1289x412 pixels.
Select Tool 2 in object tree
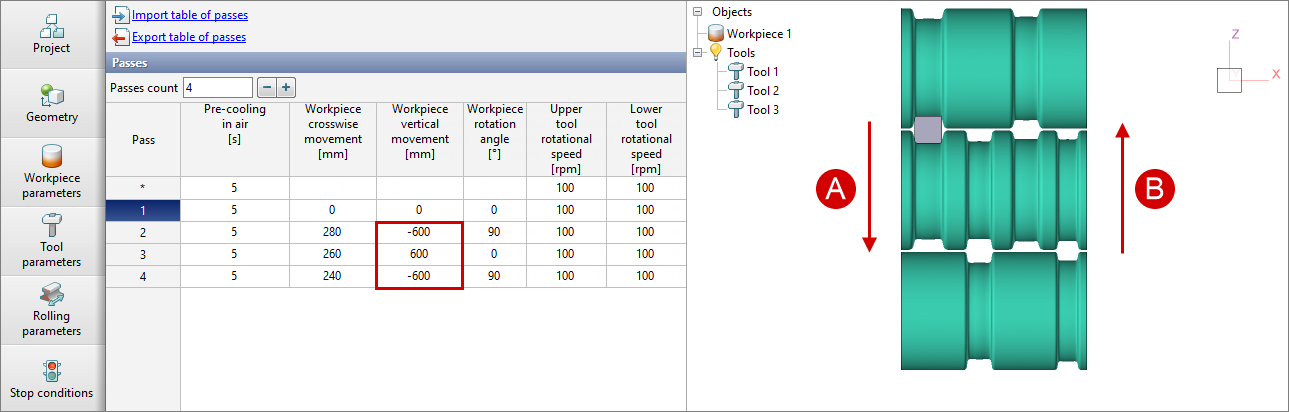pos(762,91)
